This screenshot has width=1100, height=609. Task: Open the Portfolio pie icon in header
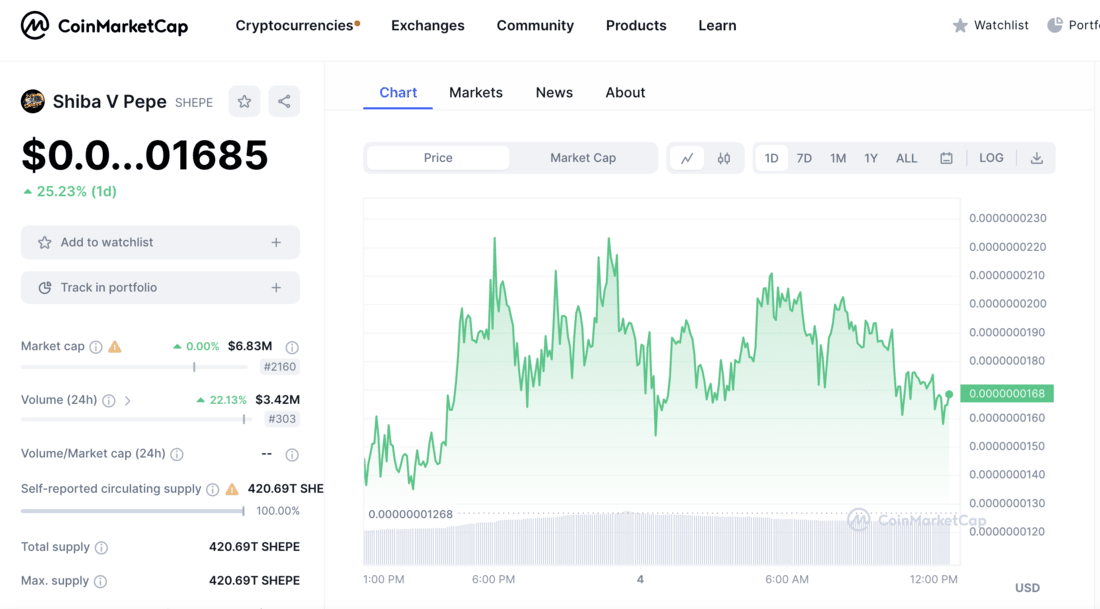[x=1055, y=25]
